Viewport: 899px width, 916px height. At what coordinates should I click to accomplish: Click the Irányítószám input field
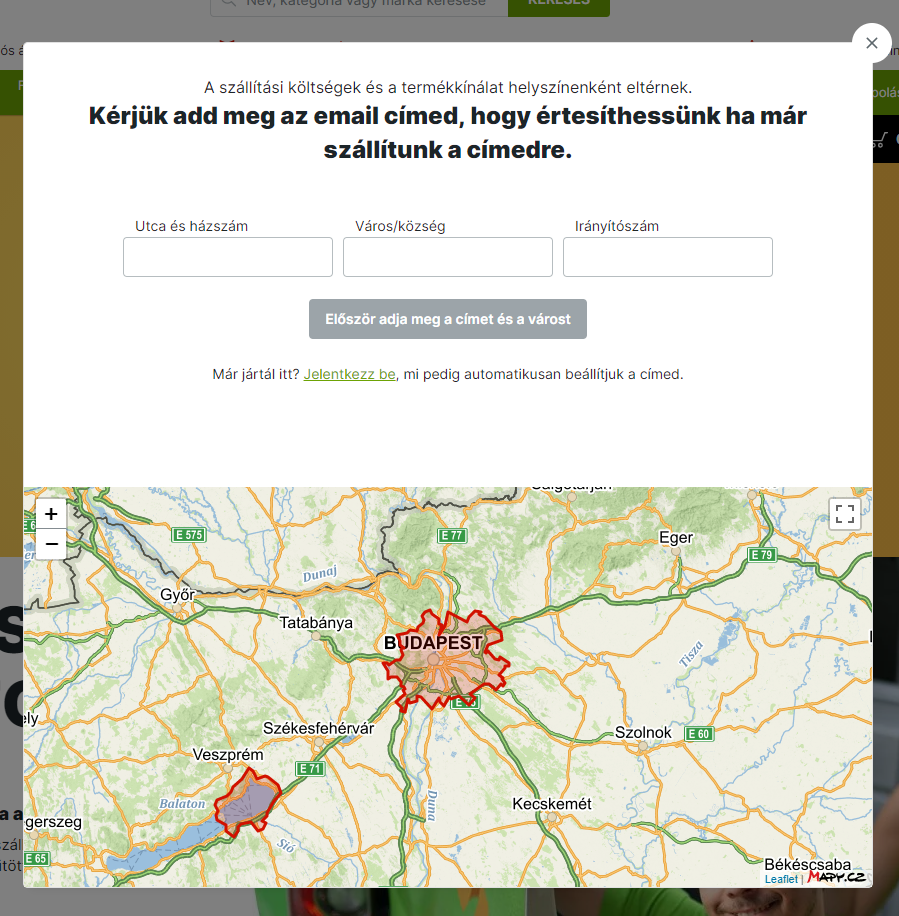pyautogui.click(x=668, y=257)
